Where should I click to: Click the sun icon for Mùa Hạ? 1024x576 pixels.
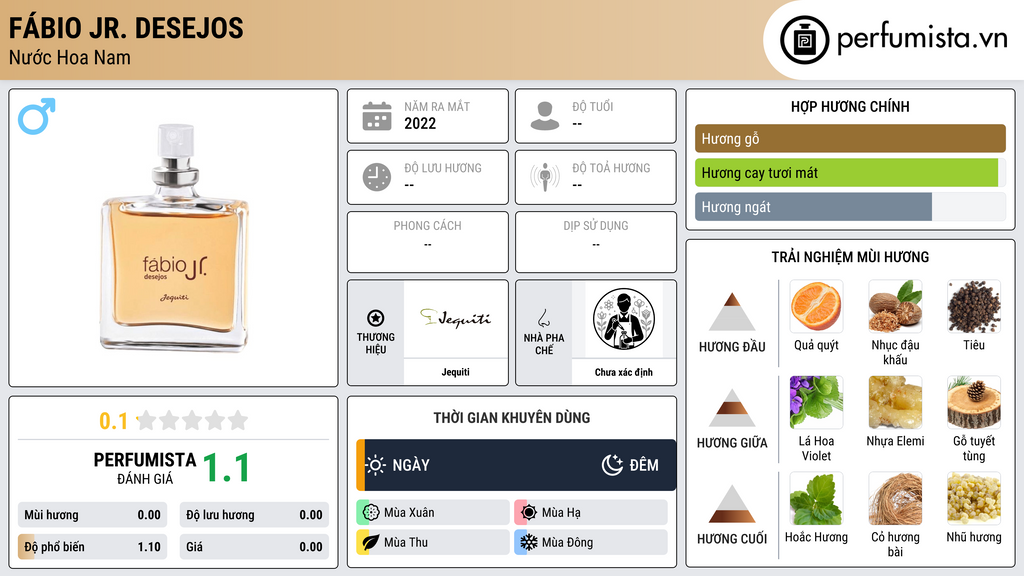coord(529,513)
